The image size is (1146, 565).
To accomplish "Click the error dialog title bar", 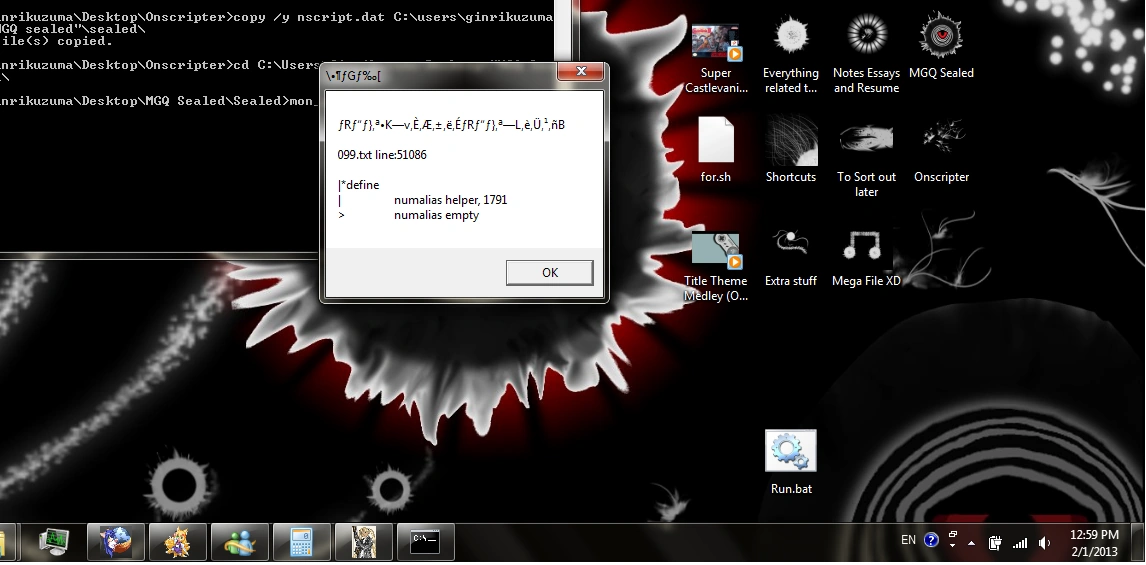I will 439,75.
